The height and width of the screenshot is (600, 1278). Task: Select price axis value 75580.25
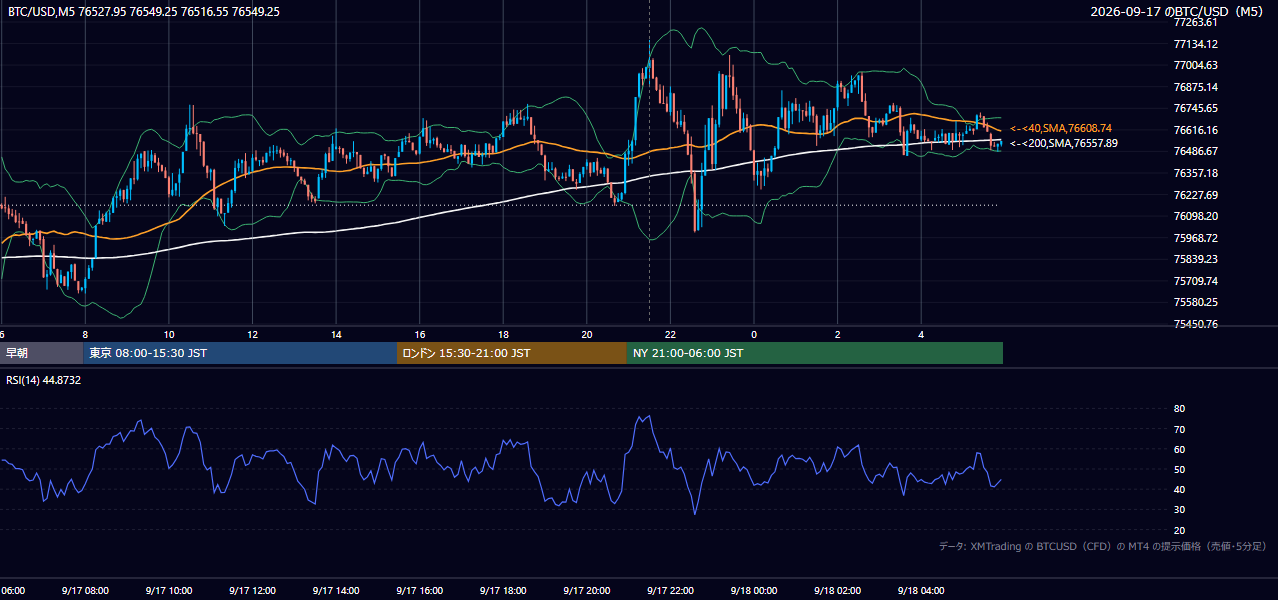click(1196, 302)
